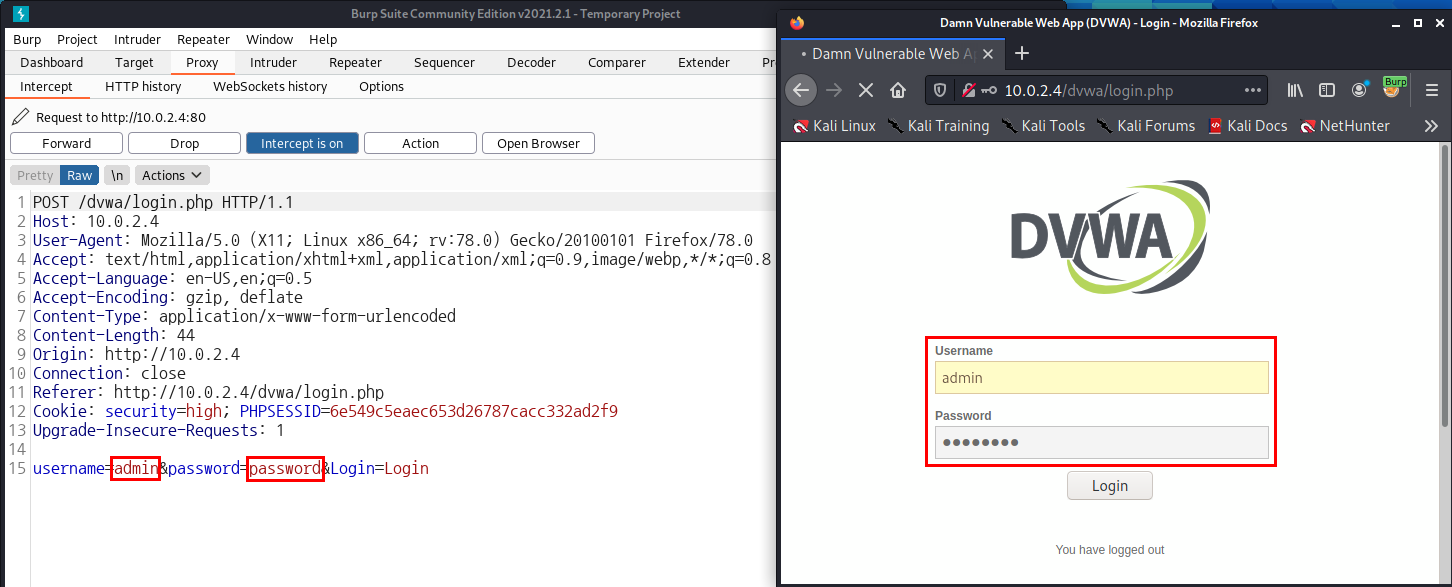Open Kali Forums bookmark

click(1145, 126)
